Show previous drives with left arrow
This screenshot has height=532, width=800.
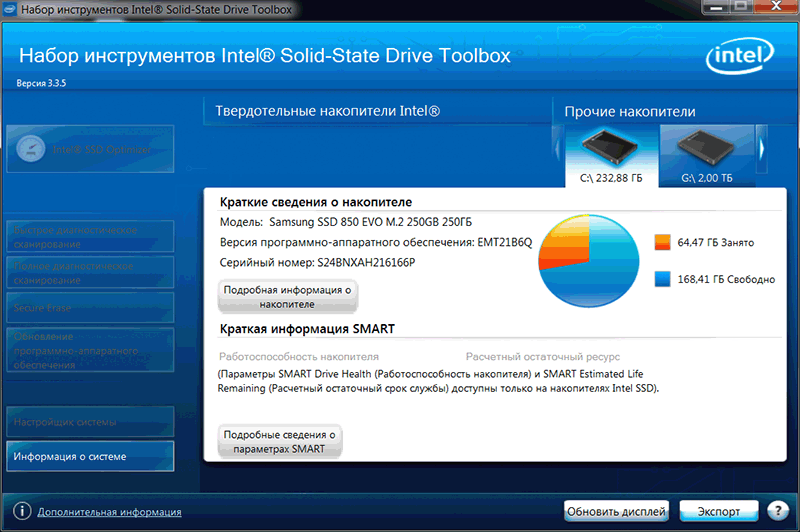click(558, 149)
